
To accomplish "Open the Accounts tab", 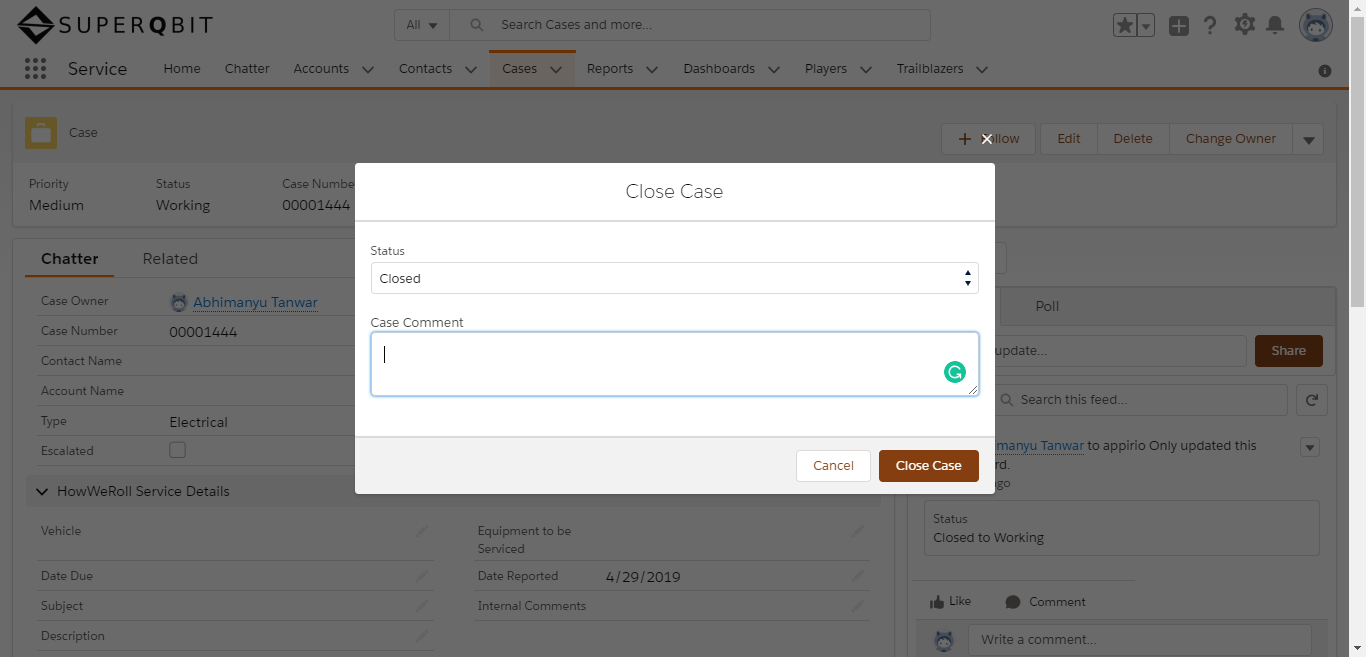I will (x=321, y=69).
